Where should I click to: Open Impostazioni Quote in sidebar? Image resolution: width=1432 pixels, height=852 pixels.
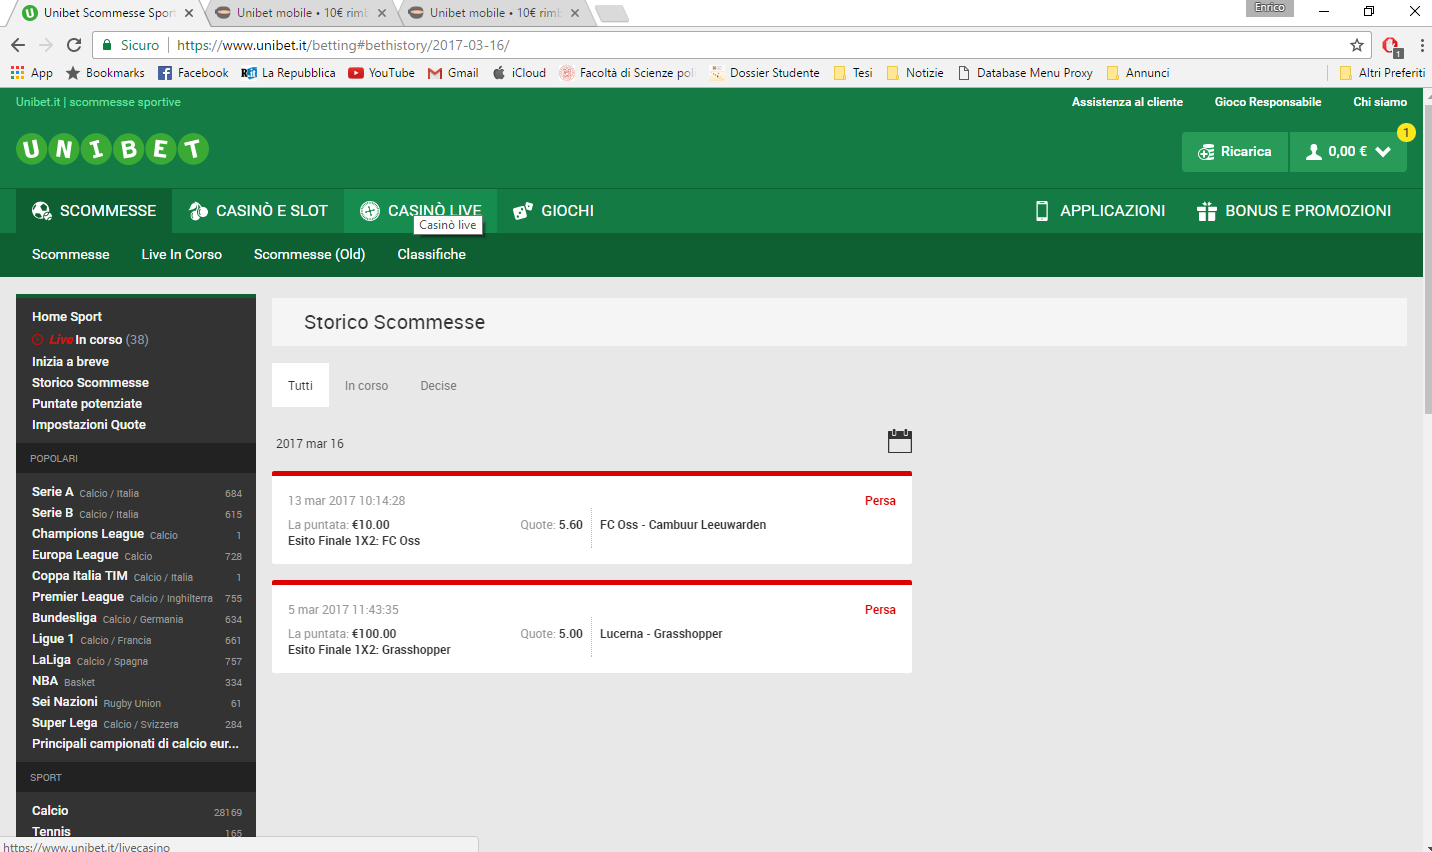(x=89, y=424)
